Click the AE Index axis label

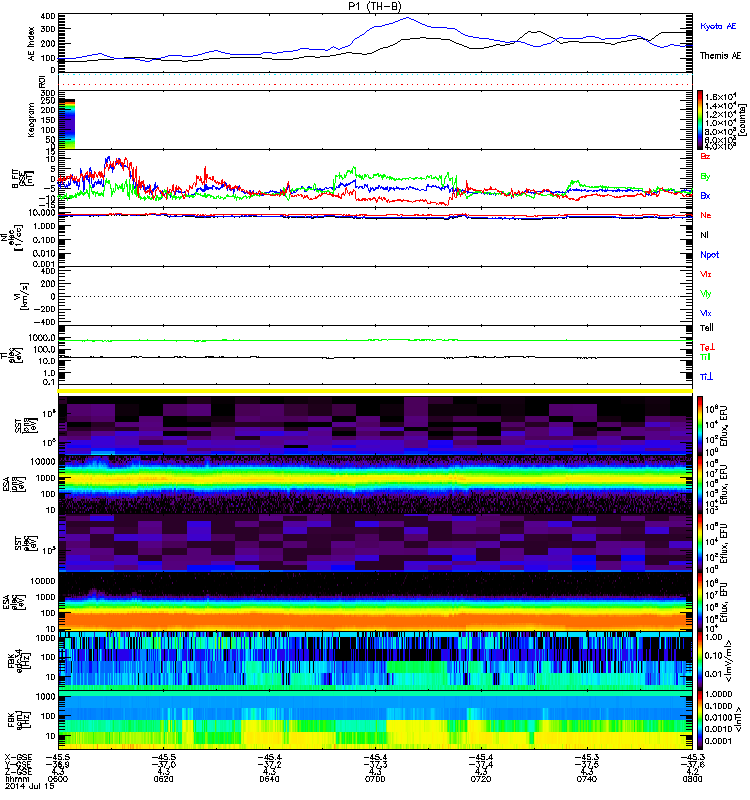click(32, 43)
